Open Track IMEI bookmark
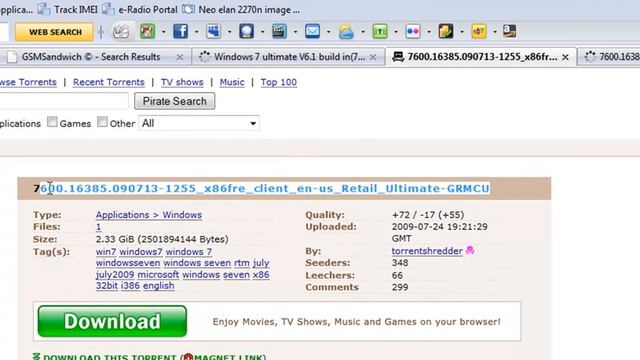Screen dimensions: 640x360 (x=68, y=9)
